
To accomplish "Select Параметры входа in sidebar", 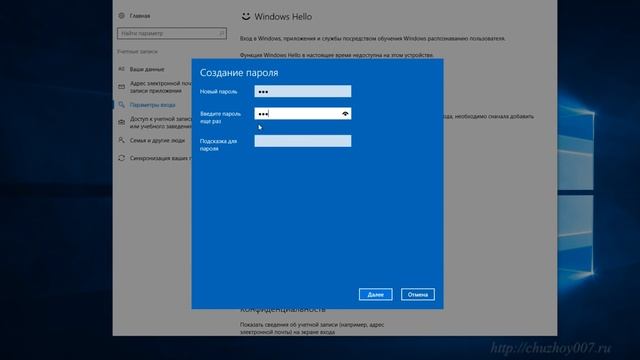I will pyautogui.click(x=152, y=105).
